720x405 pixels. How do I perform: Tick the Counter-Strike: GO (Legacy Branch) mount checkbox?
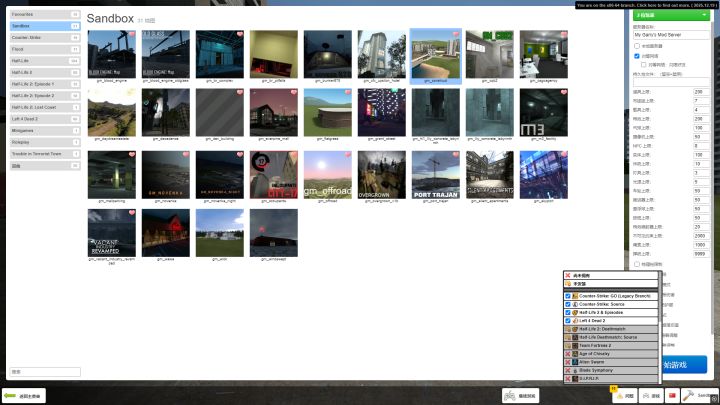(568, 296)
